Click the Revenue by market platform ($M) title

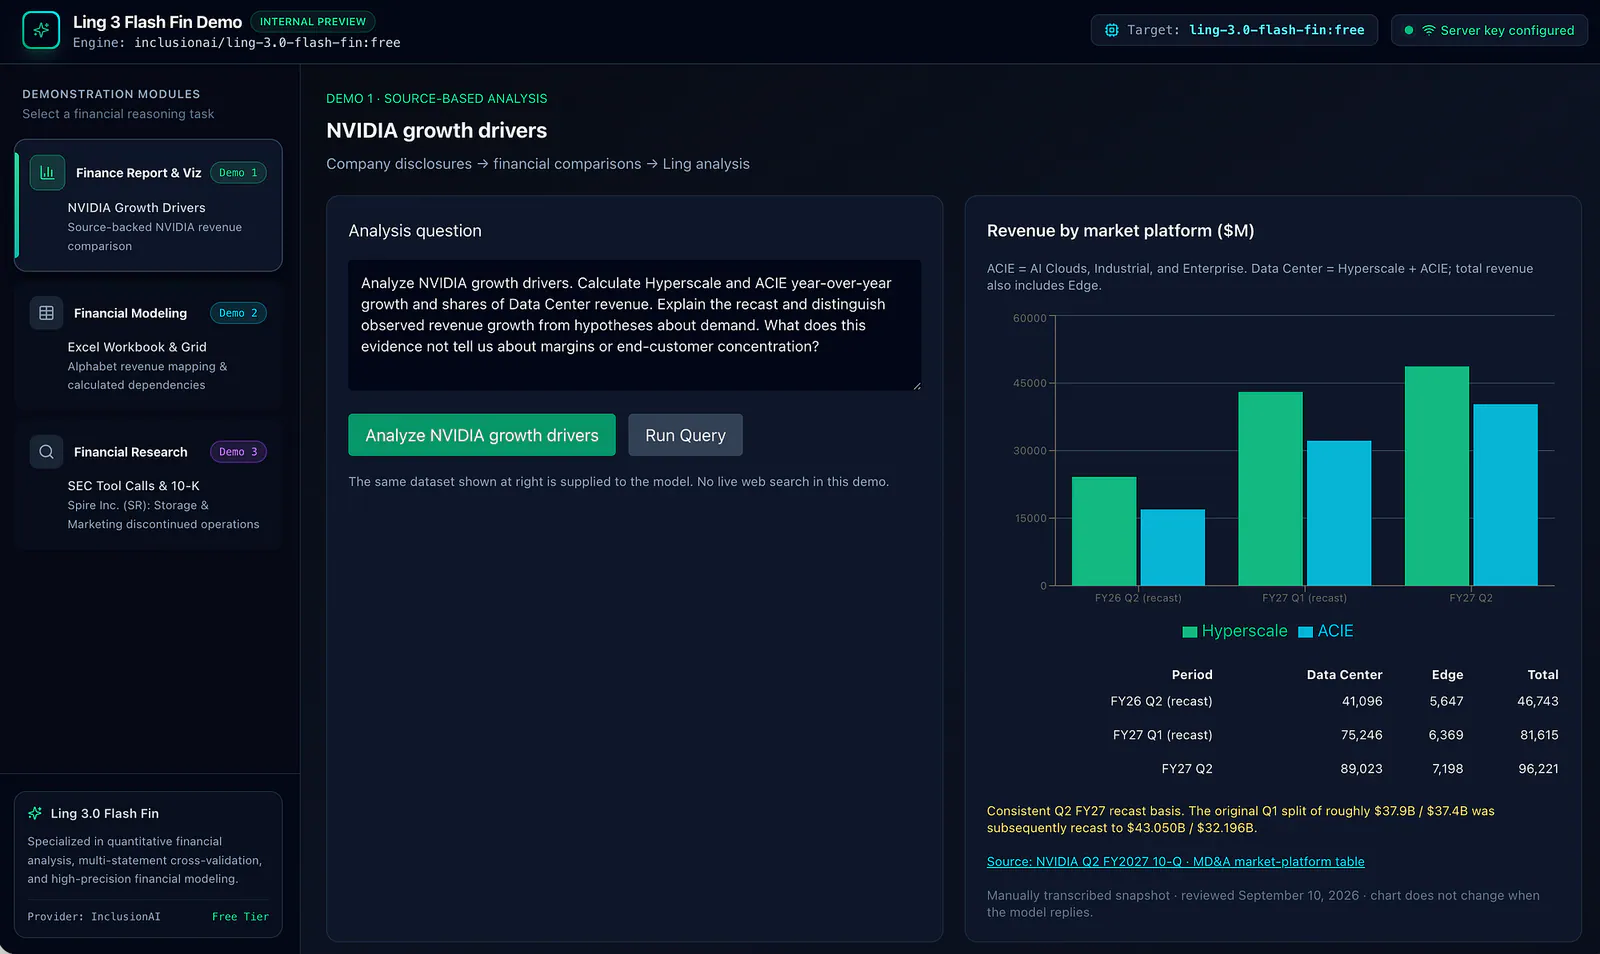pos(1120,231)
